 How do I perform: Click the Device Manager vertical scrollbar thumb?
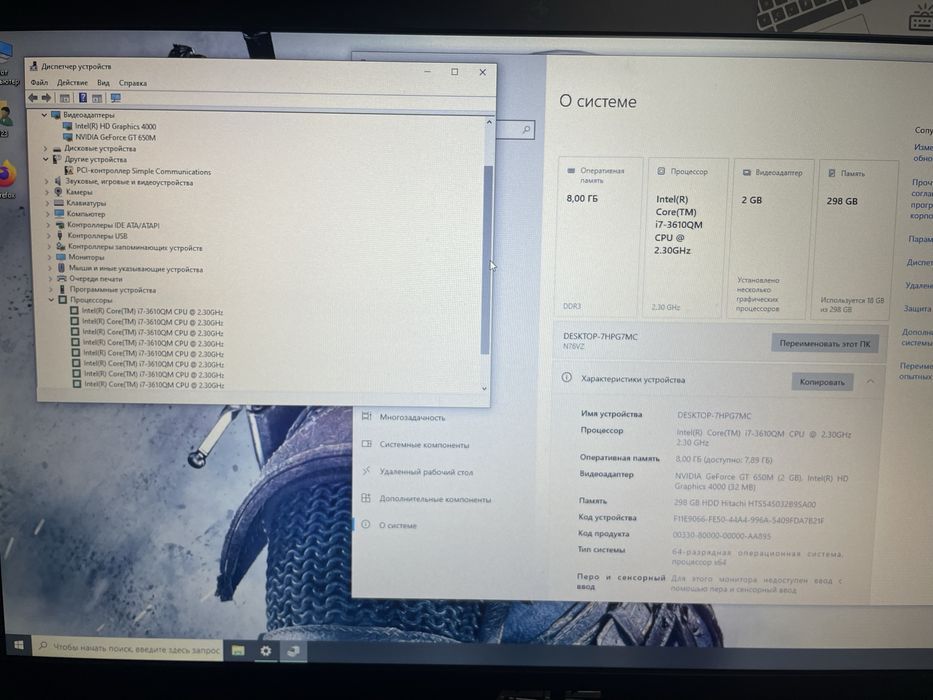coord(487,260)
